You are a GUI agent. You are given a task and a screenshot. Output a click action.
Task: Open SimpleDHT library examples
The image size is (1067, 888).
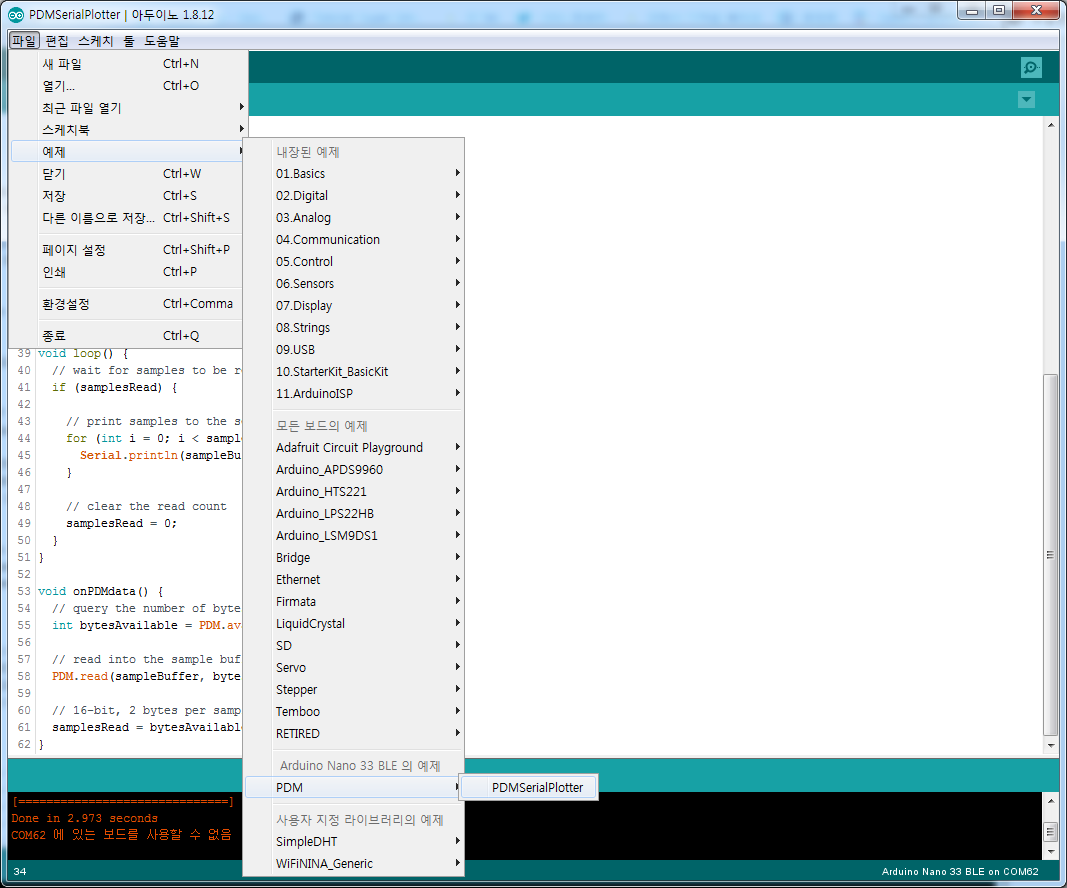(x=354, y=841)
